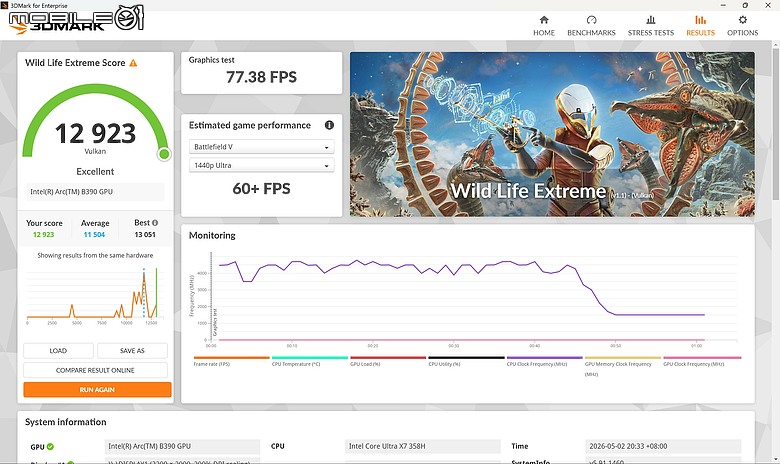
Task: Click the green score gauge end marker
Action: pos(164,154)
